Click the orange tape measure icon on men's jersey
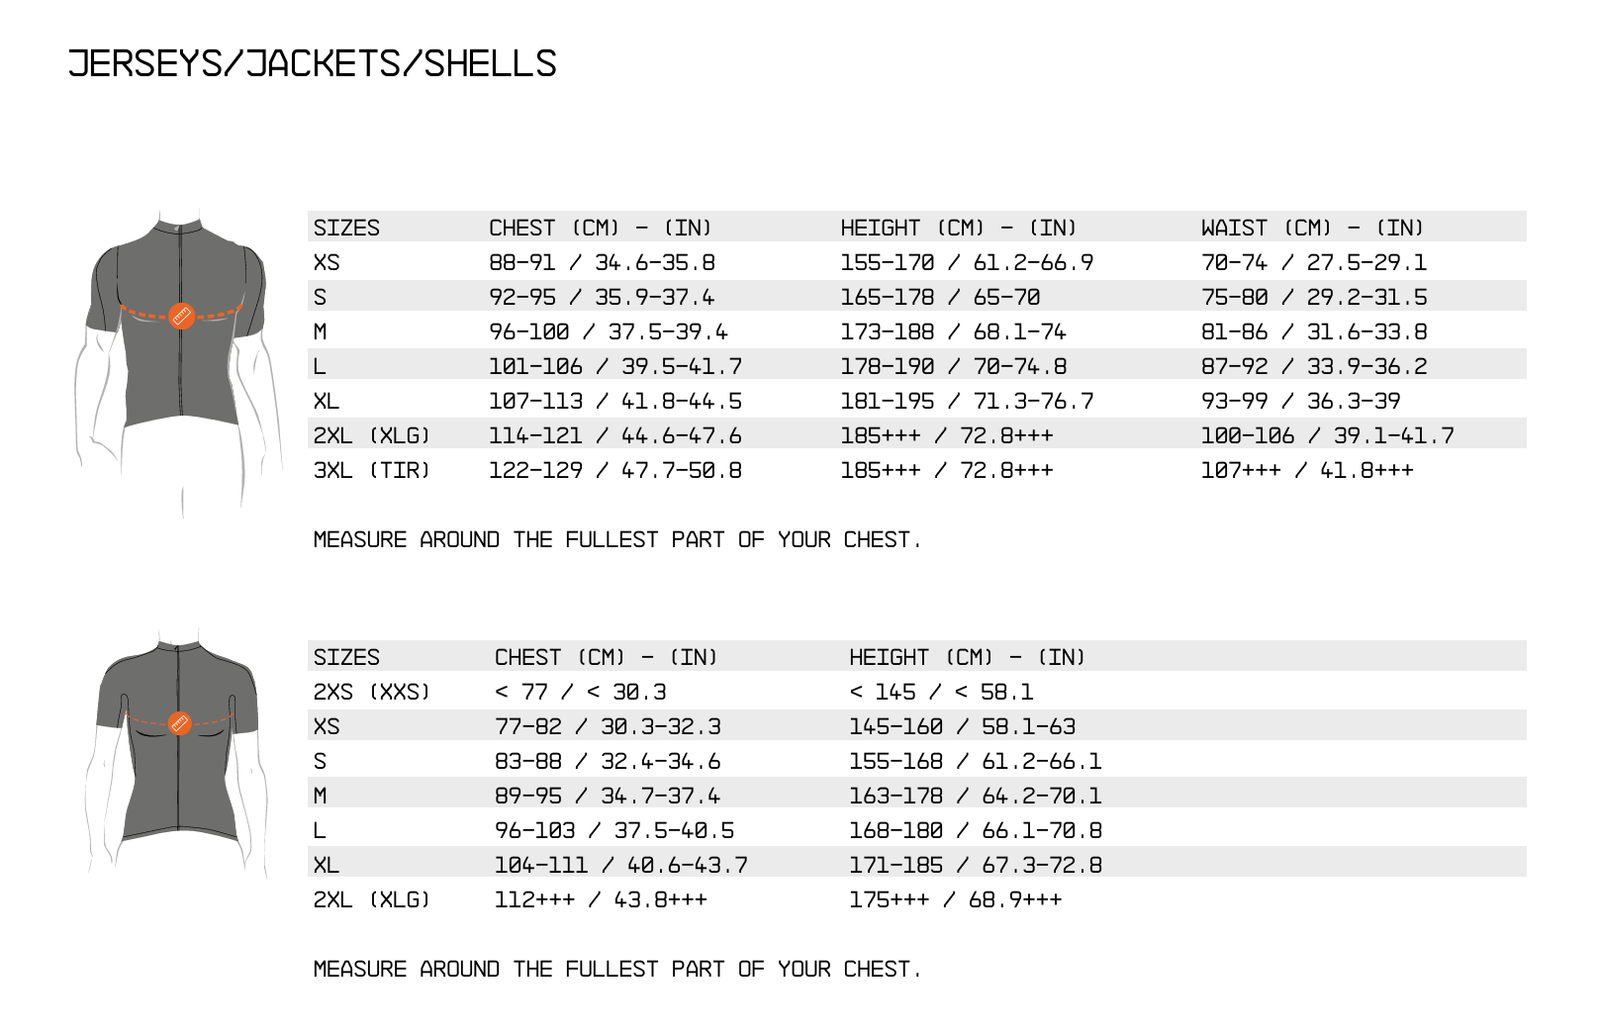 pyautogui.click(x=181, y=316)
